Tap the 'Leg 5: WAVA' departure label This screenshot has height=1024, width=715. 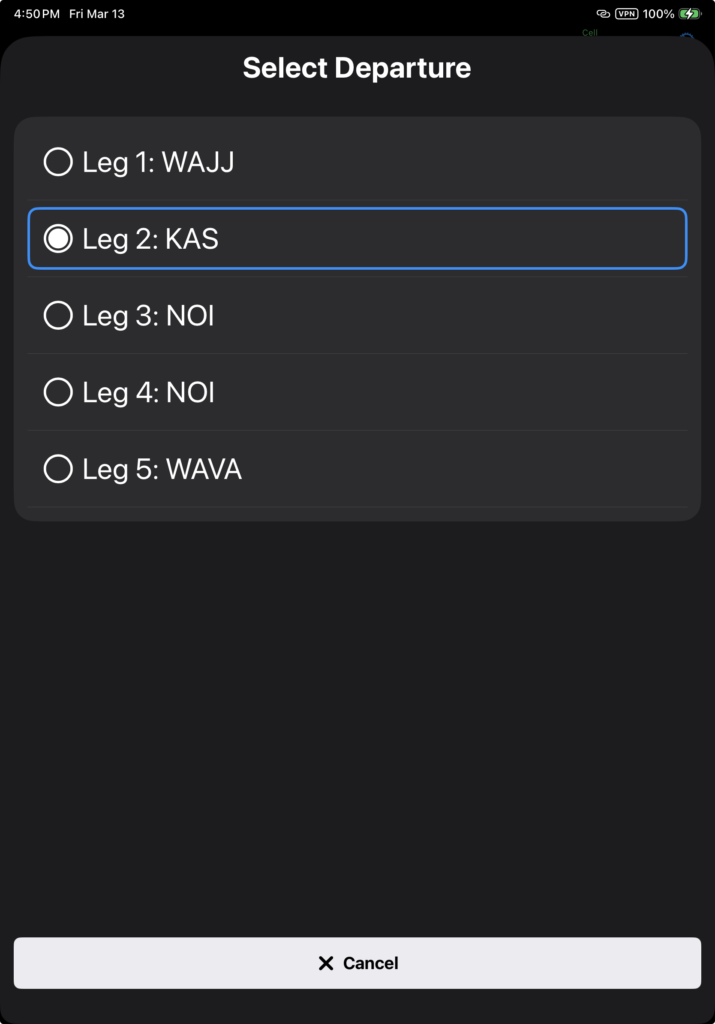click(162, 469)
